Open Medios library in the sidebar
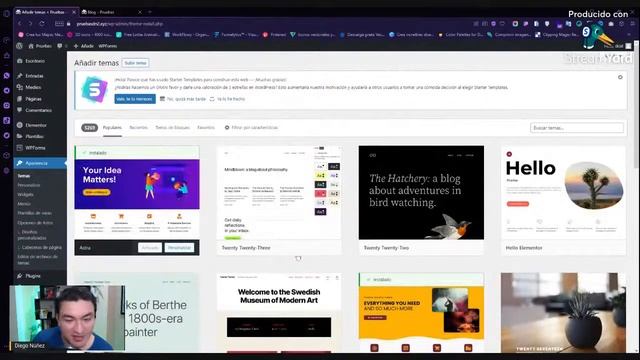The height and width of the screenshot is (360, 640). (x=33, y=87)
